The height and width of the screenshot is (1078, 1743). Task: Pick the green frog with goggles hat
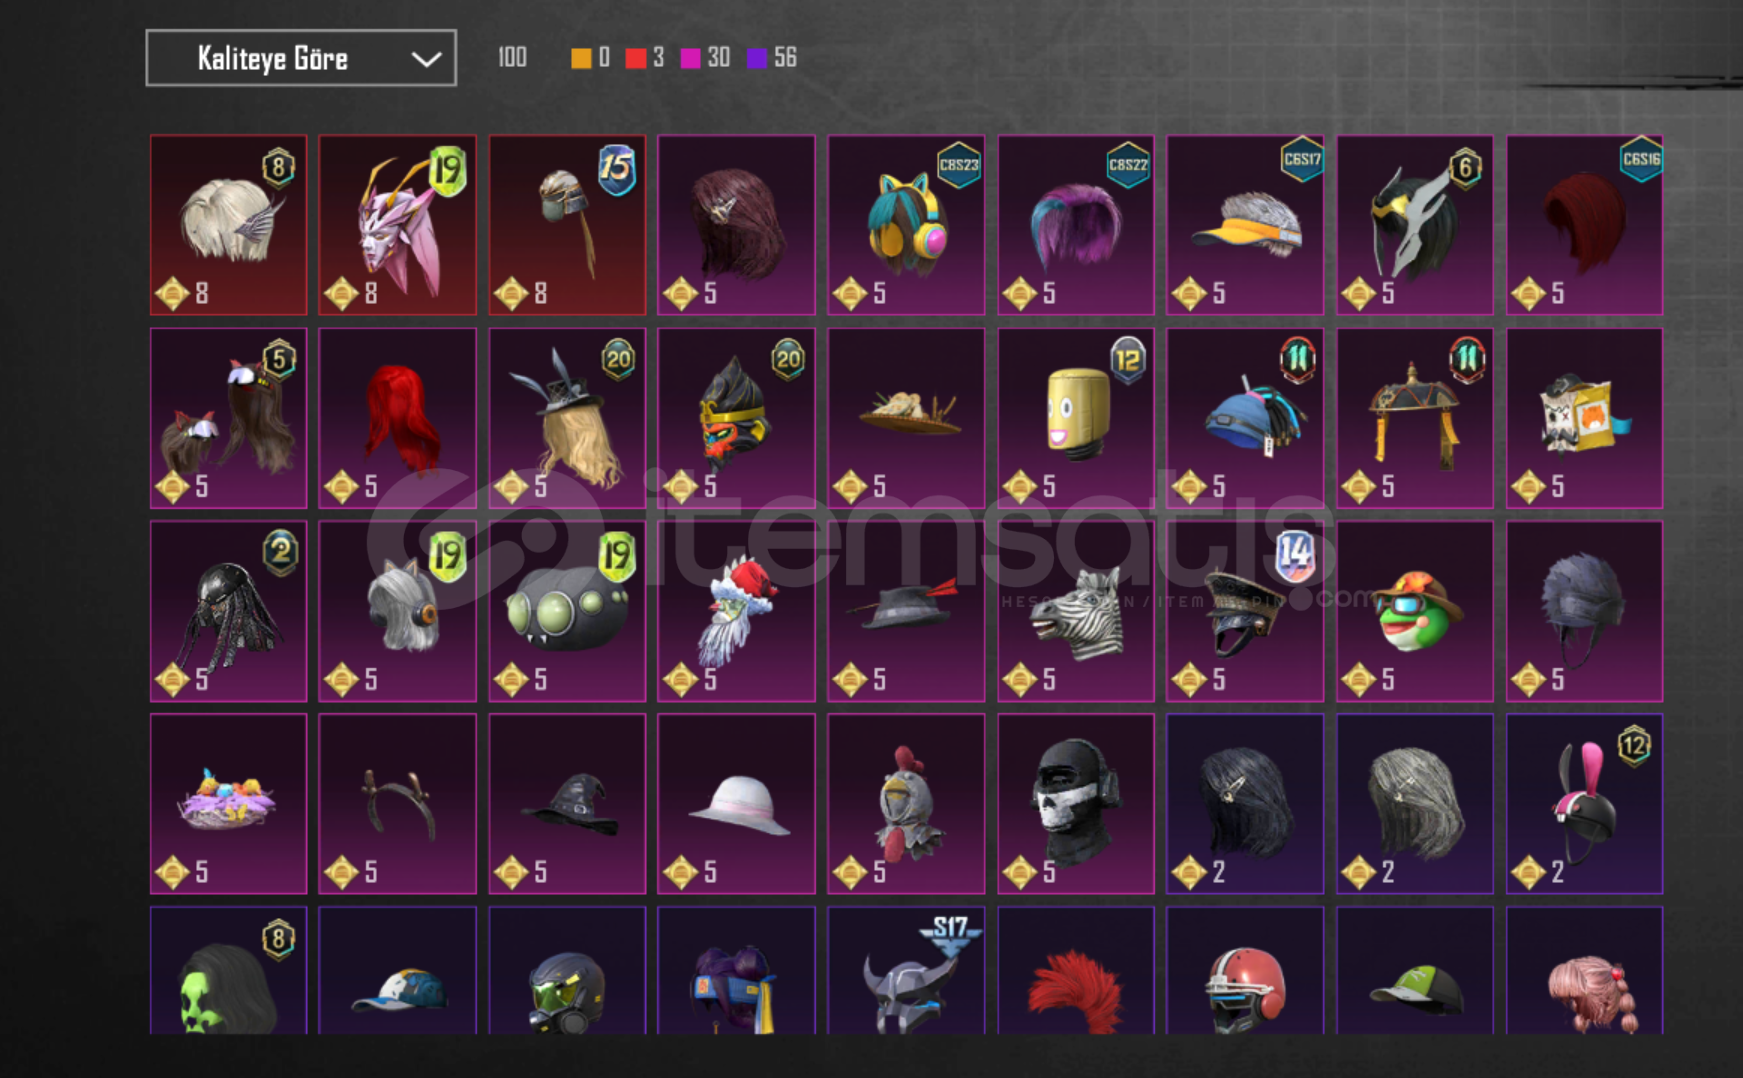[1415, 611]
